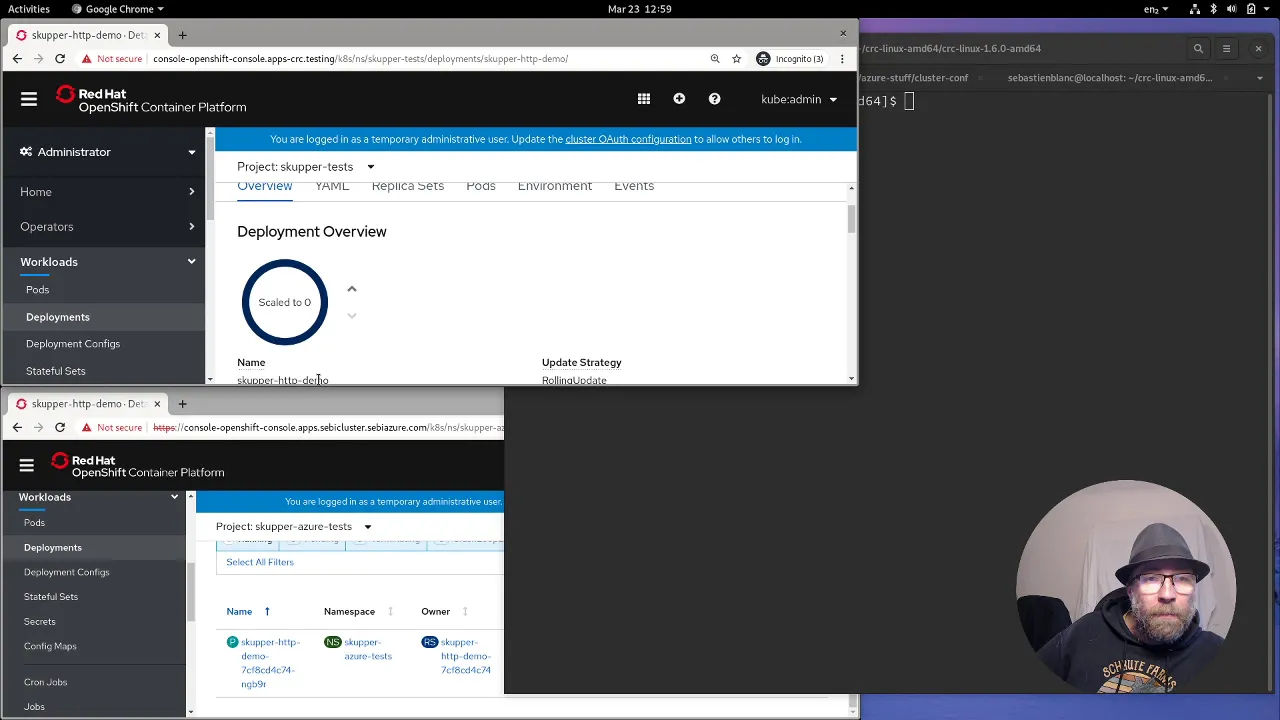Open Incognito (3) profile indicator

point(790,59)
